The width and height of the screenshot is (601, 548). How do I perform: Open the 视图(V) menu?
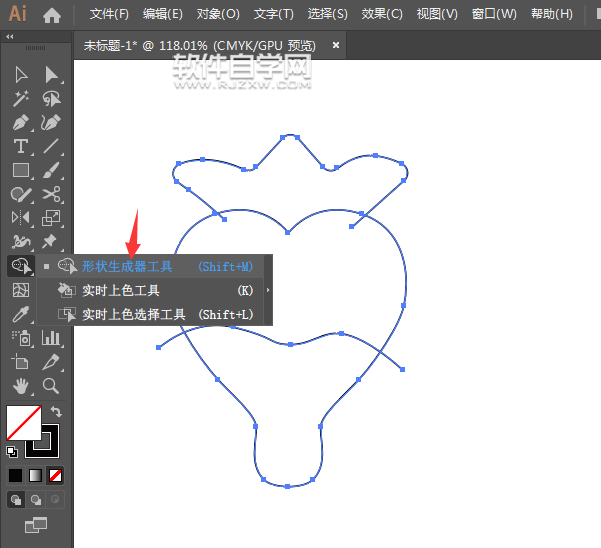point(437,14)
